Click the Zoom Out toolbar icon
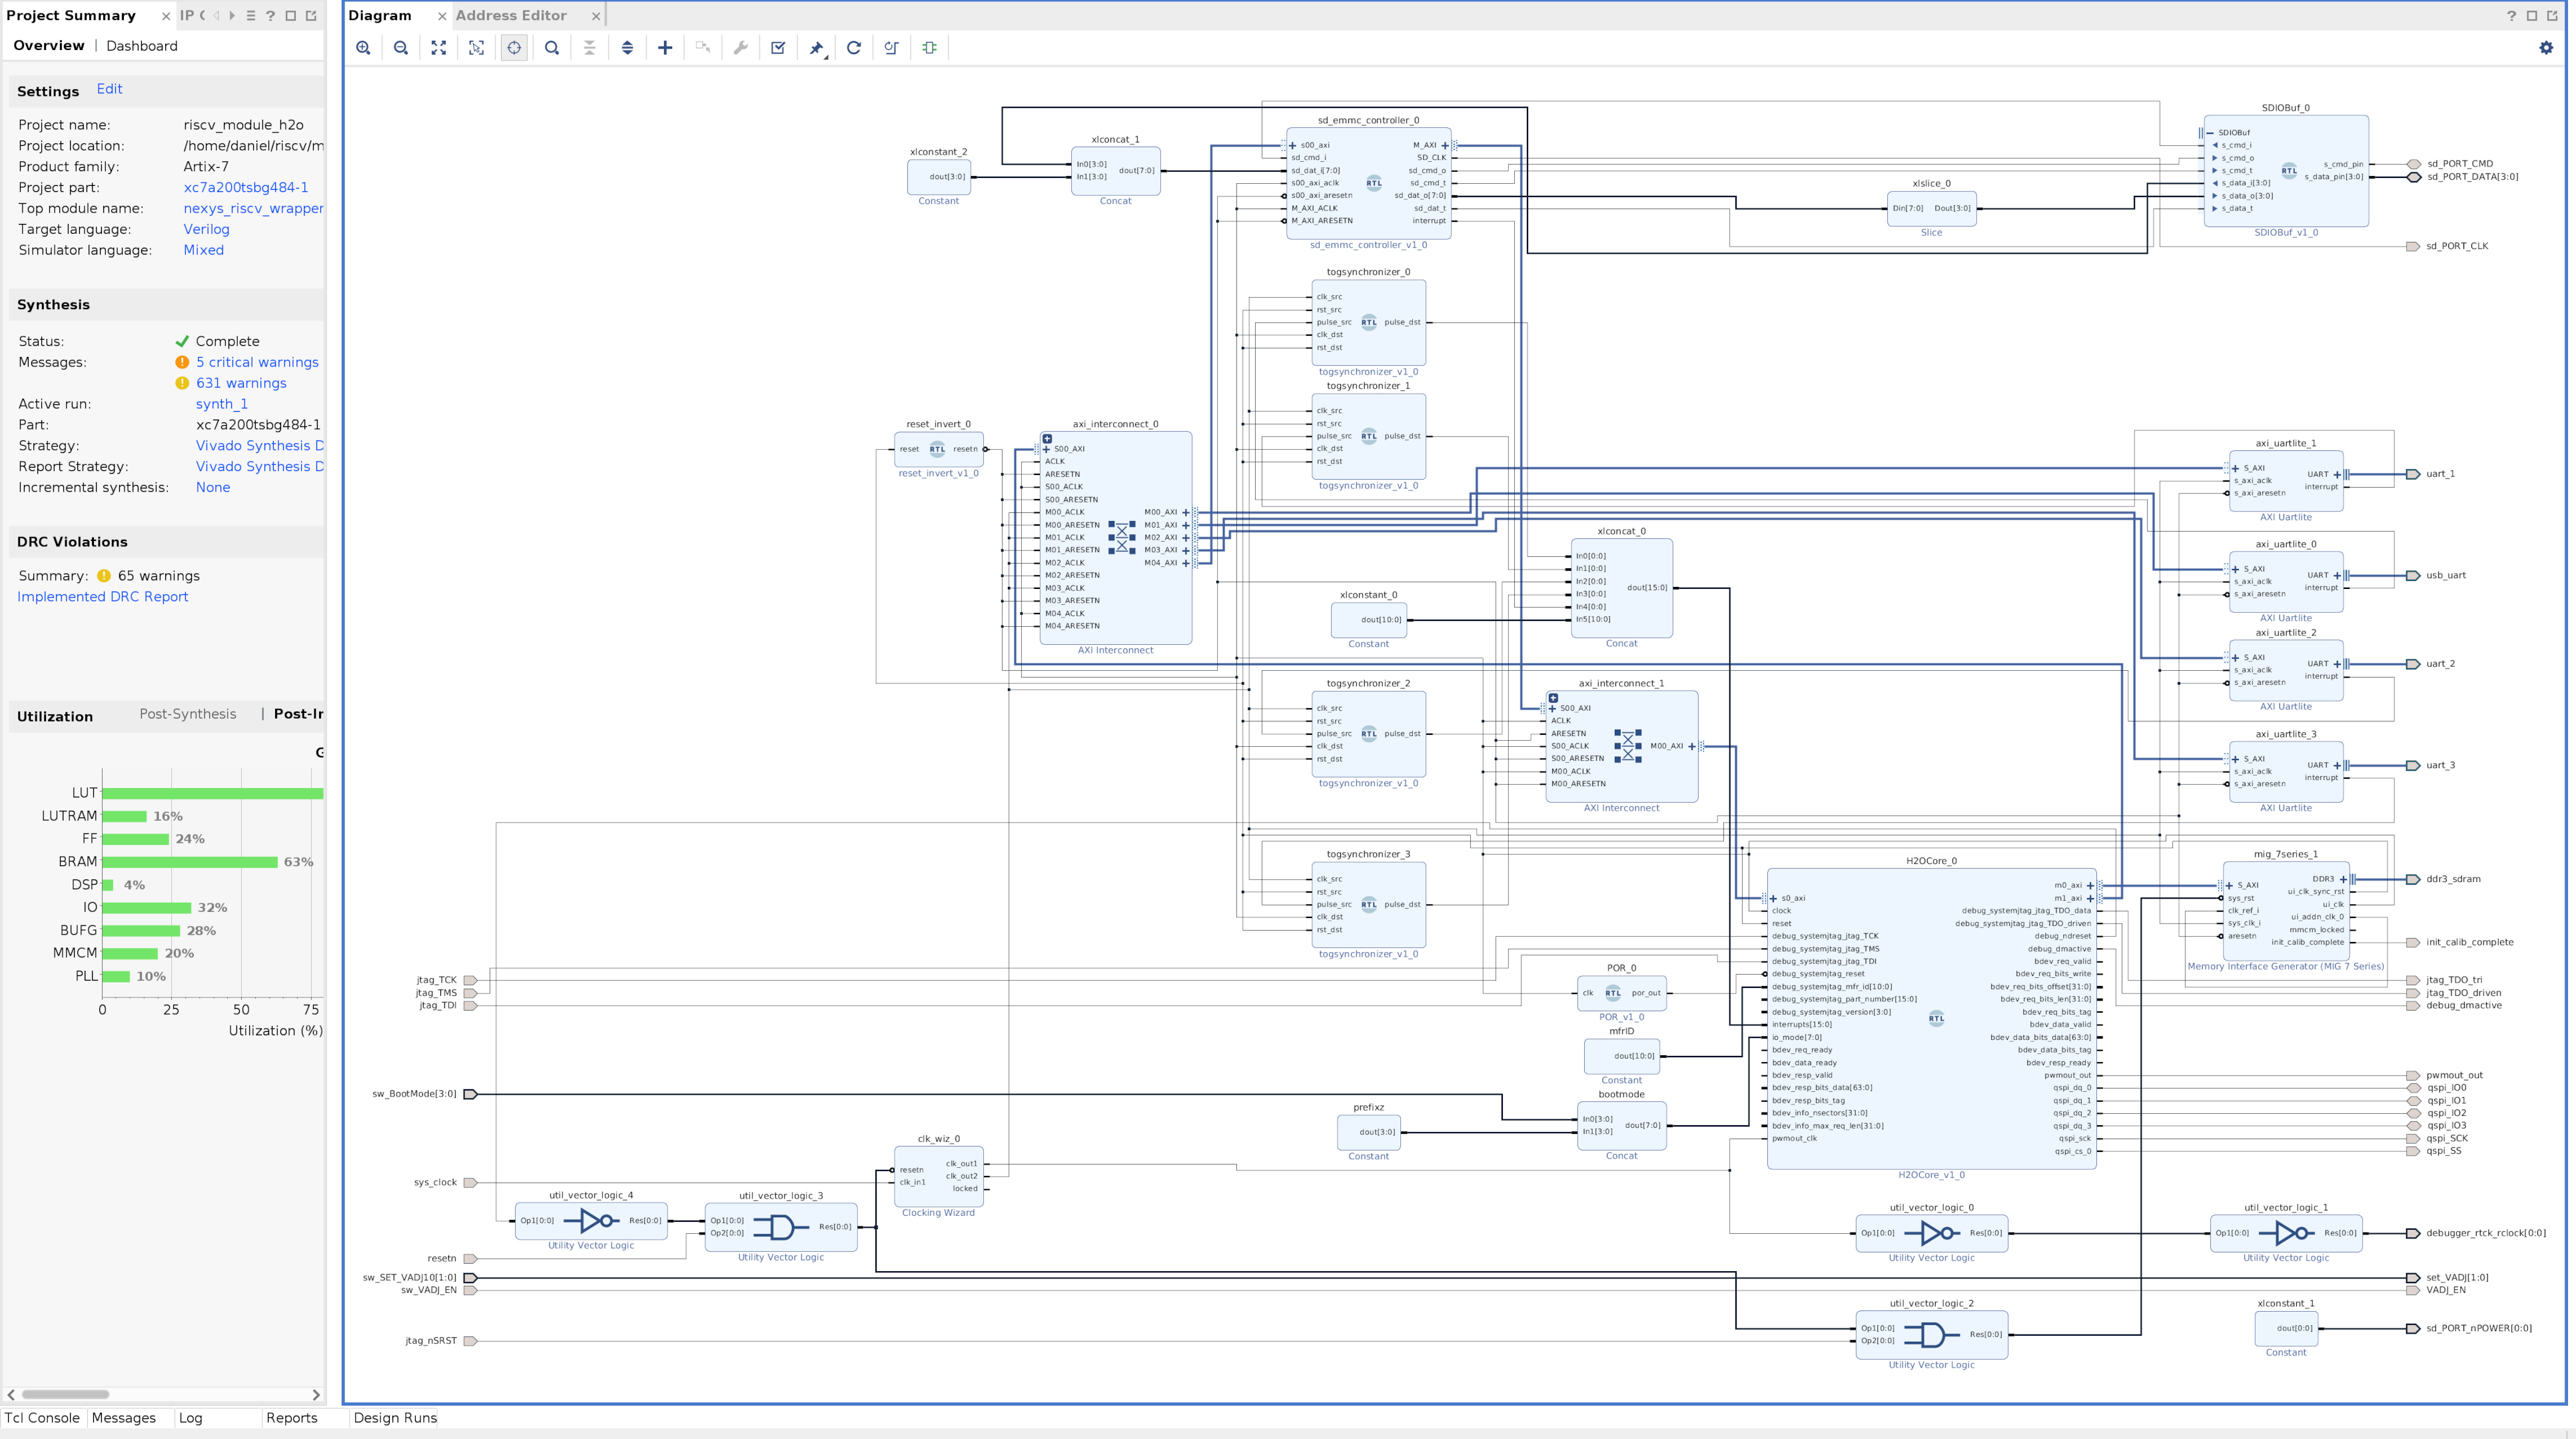2576x1439 pixels. (401, 48)
